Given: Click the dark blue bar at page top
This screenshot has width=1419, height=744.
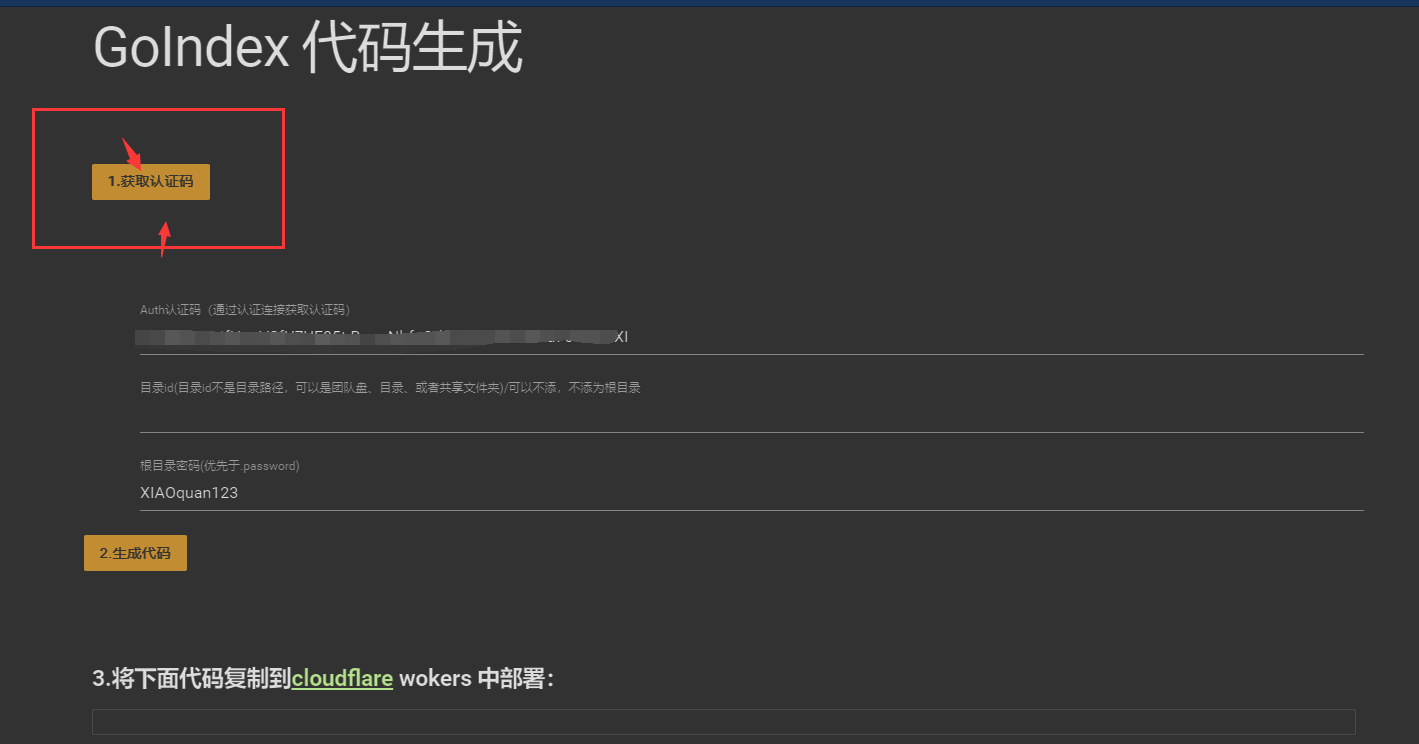Looking at the screenshot, I should pos(709,3).
